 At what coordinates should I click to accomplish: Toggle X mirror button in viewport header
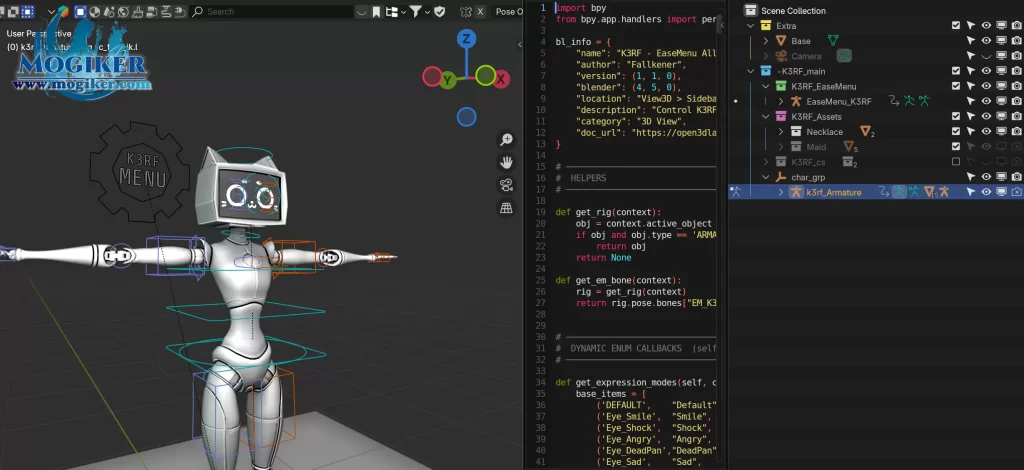pyautogui.click(x=480, y=12)
